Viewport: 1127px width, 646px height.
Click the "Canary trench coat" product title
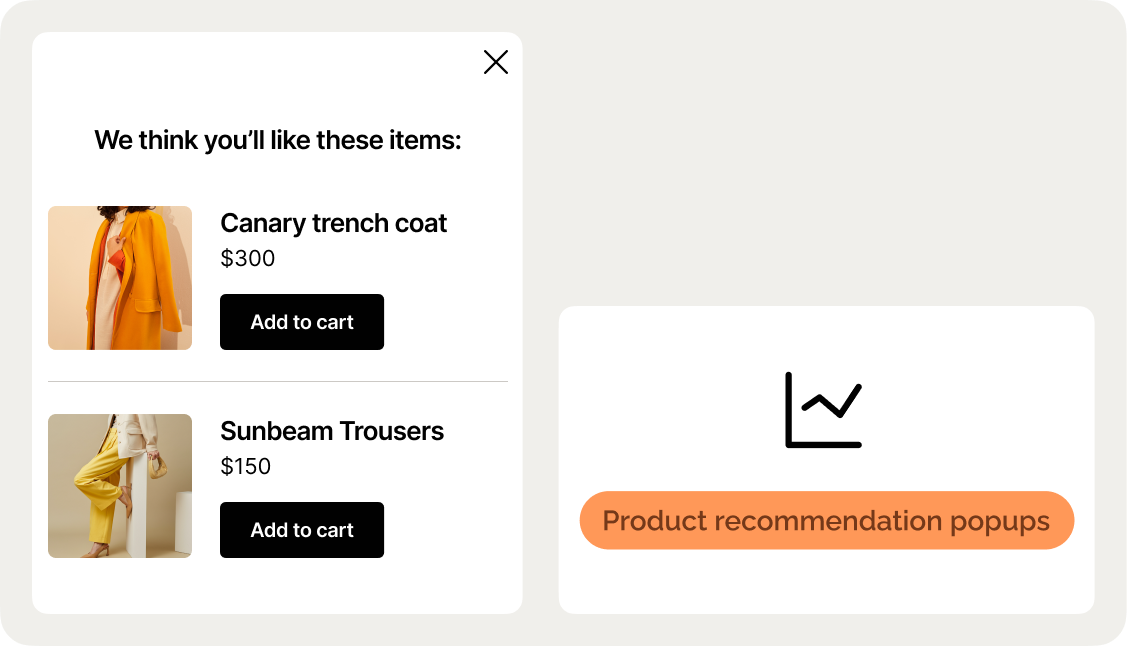pos(333,223)
